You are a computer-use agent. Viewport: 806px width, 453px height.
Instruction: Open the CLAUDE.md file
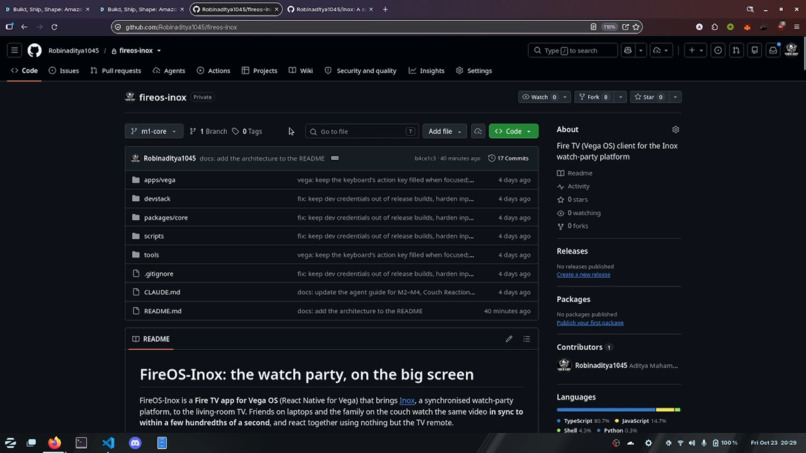click(162, 292)
